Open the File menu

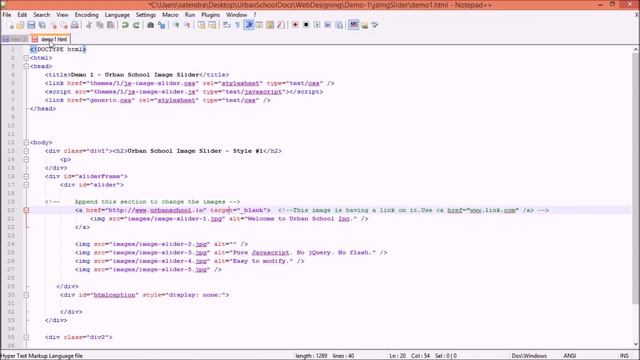tap(7, 15)
